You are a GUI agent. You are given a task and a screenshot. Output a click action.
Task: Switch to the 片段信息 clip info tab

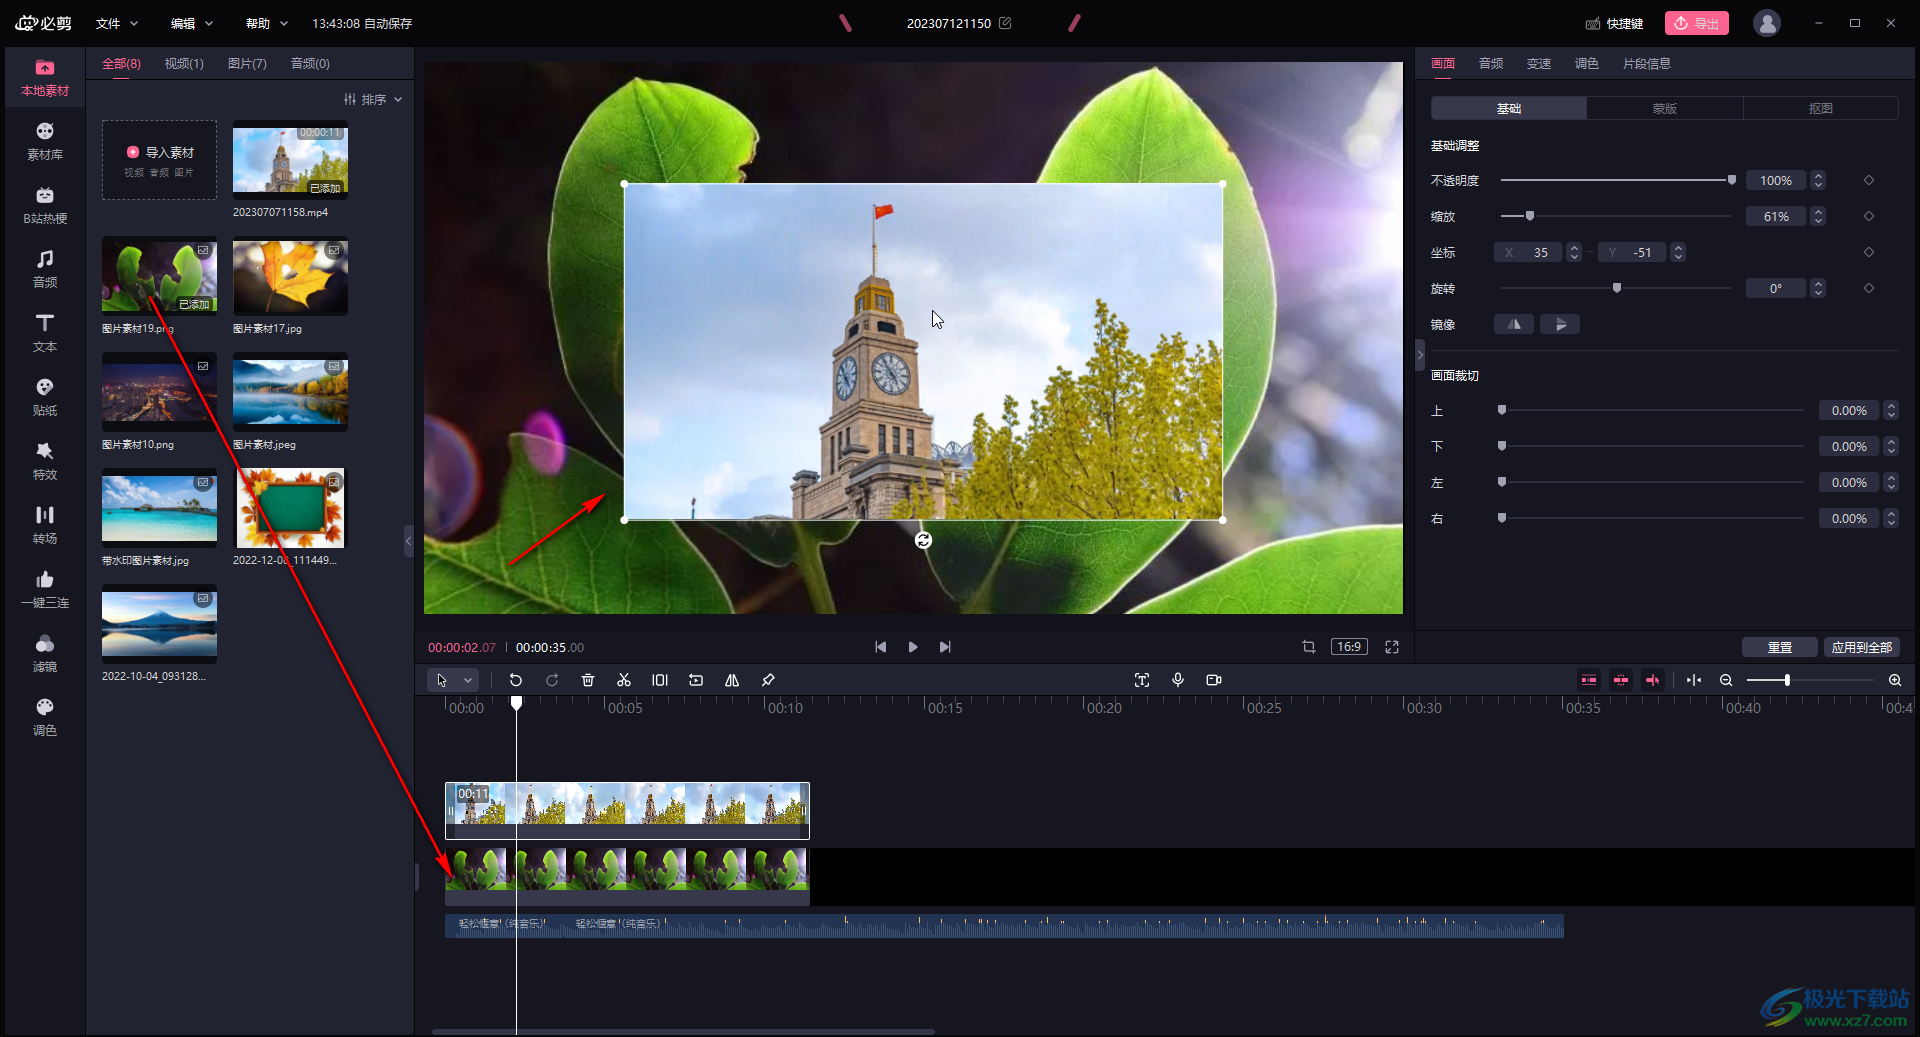pos(1647,63)
